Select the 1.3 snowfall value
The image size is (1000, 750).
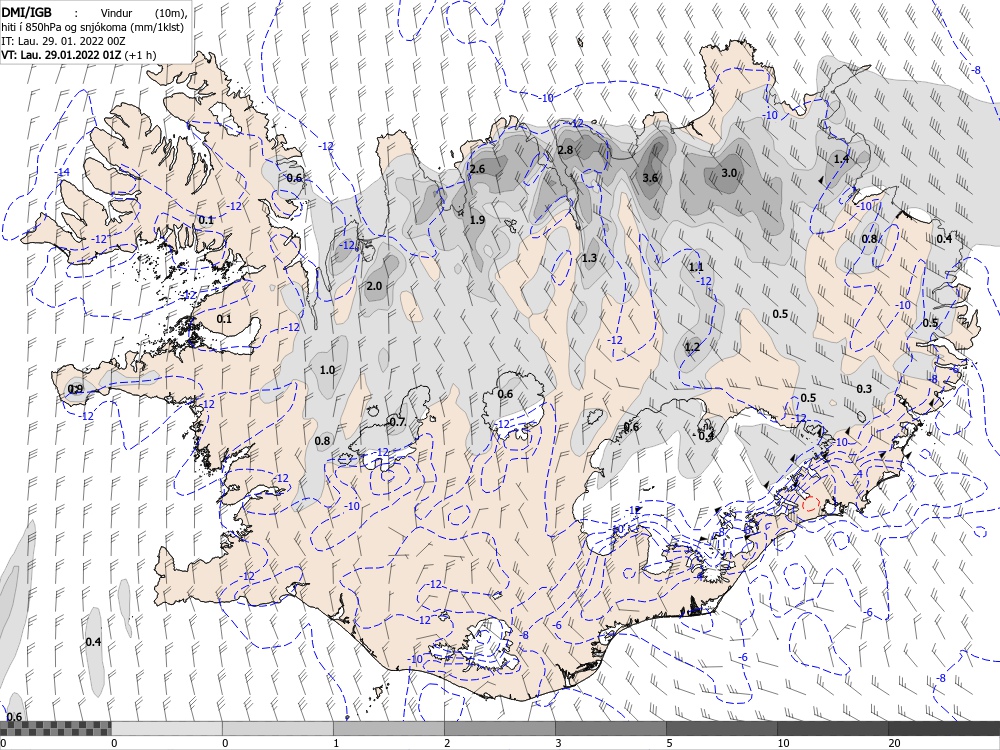589,258
